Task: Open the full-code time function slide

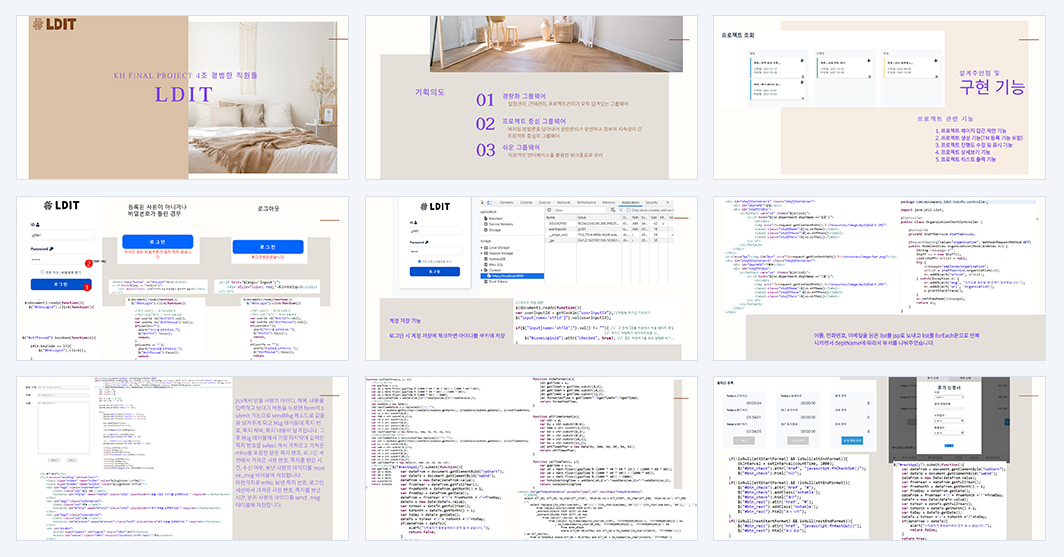Action: point(531,459)
